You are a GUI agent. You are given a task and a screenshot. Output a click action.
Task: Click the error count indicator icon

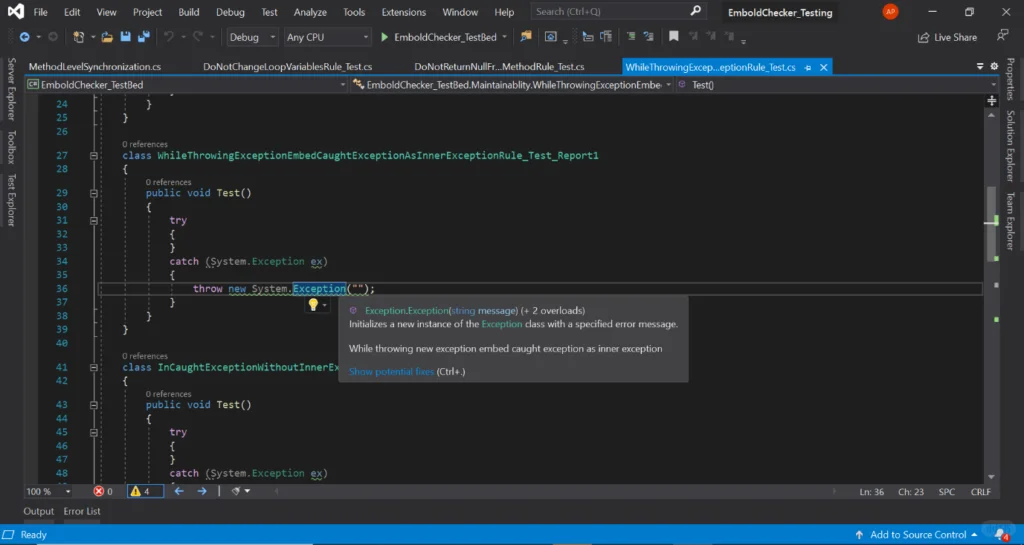pyautogui.click(x=99, y=491)
